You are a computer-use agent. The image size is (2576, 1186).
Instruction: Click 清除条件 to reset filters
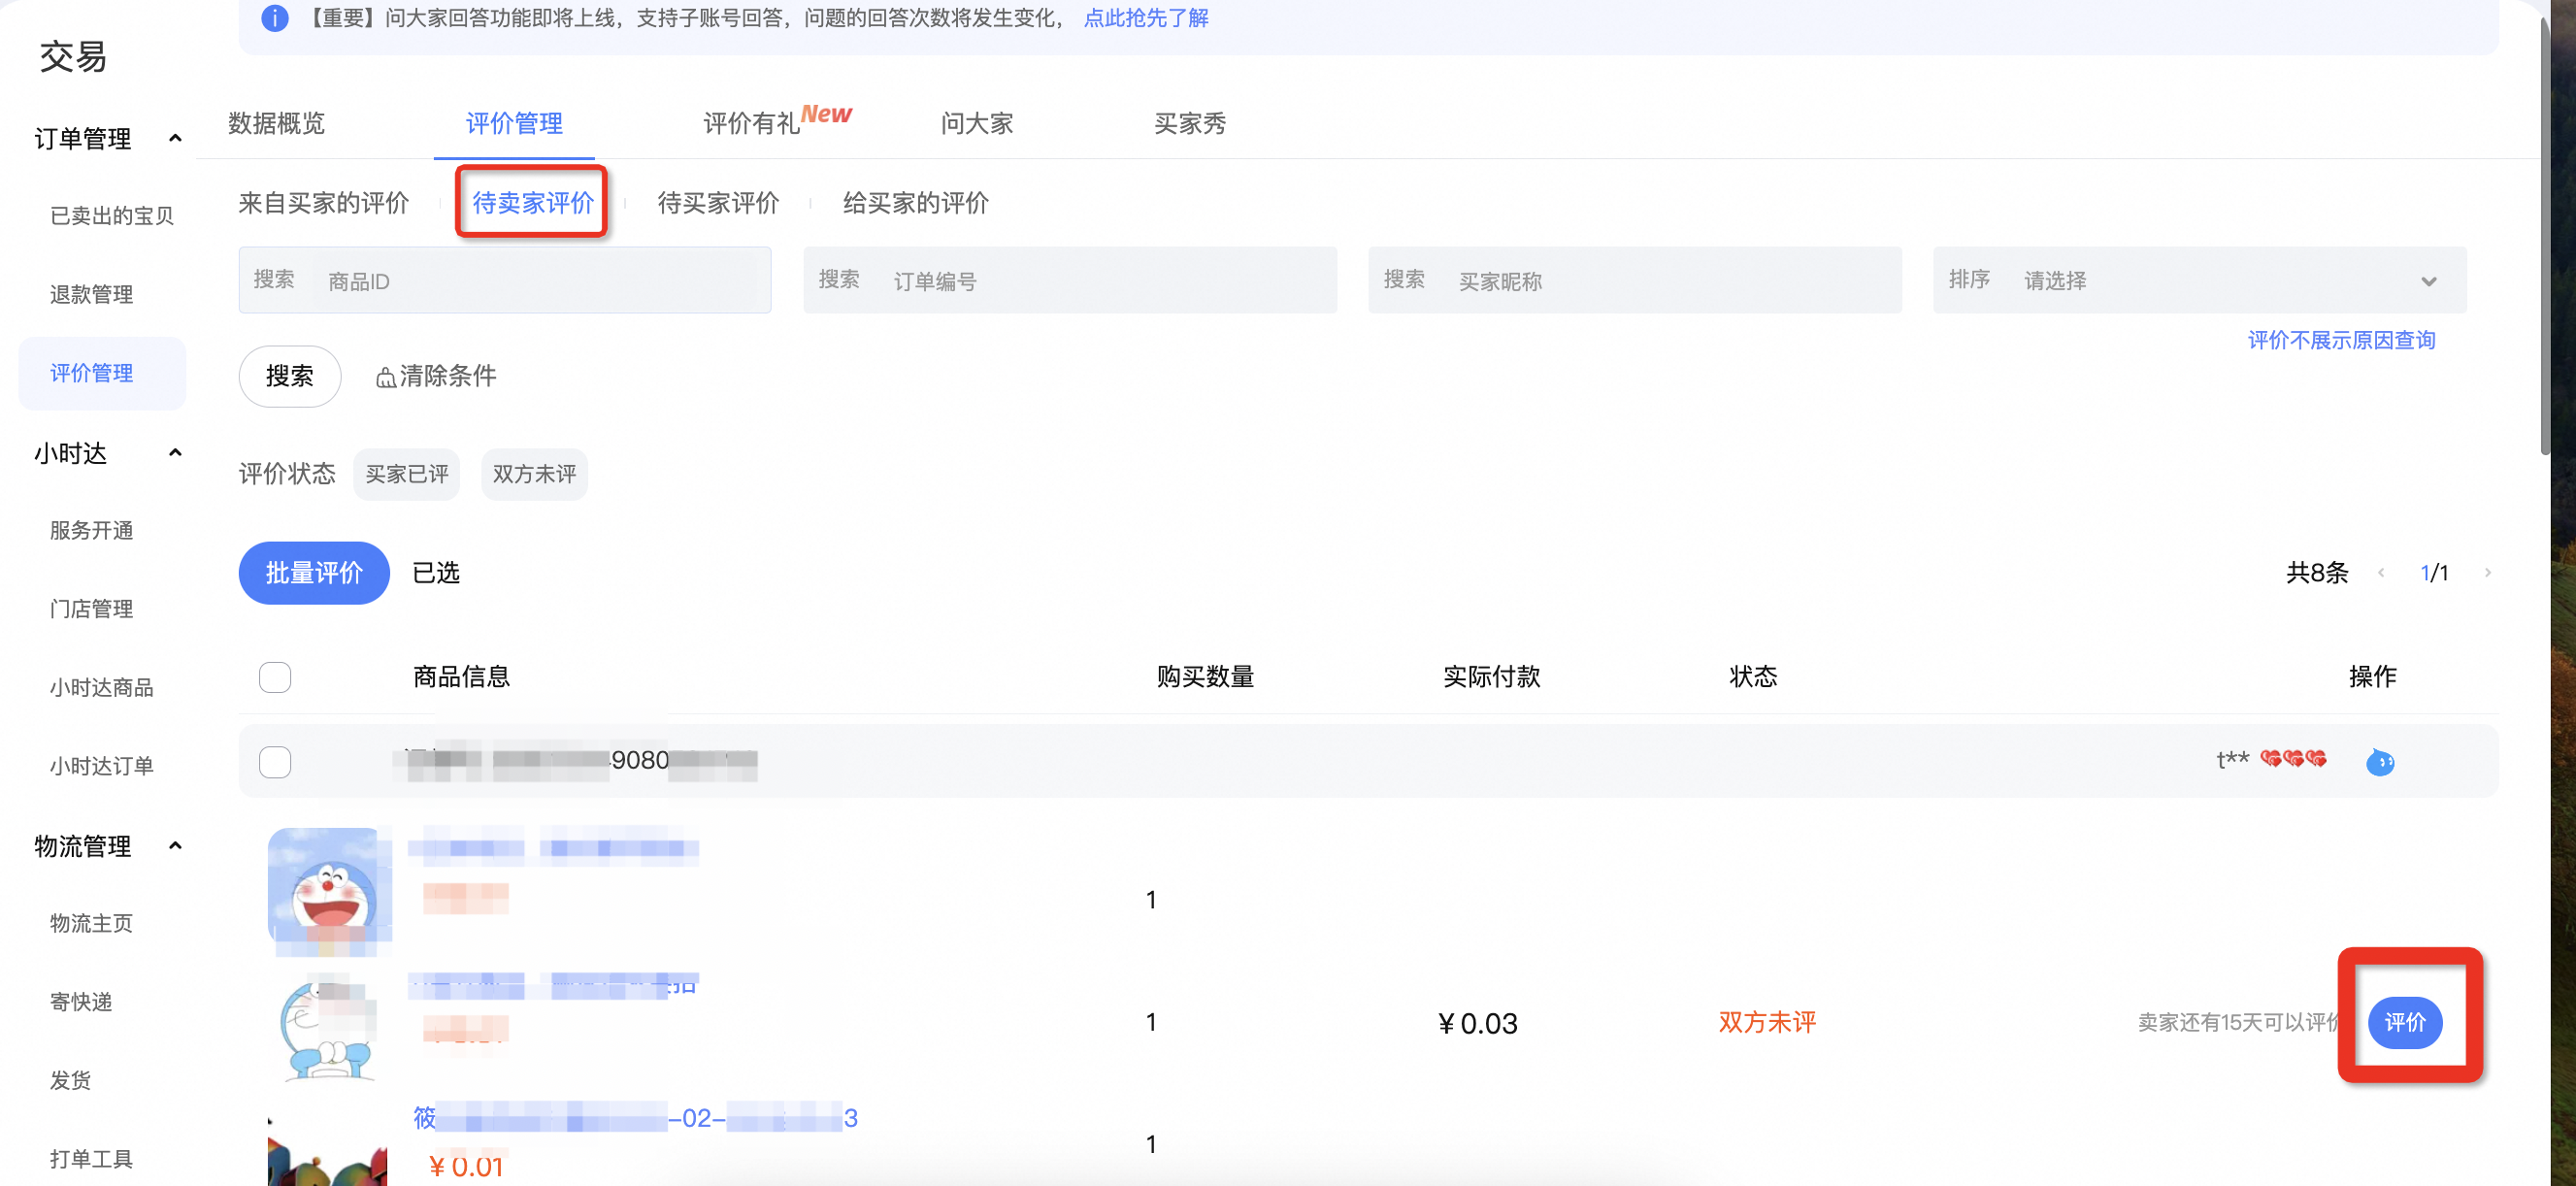(436, 376)
